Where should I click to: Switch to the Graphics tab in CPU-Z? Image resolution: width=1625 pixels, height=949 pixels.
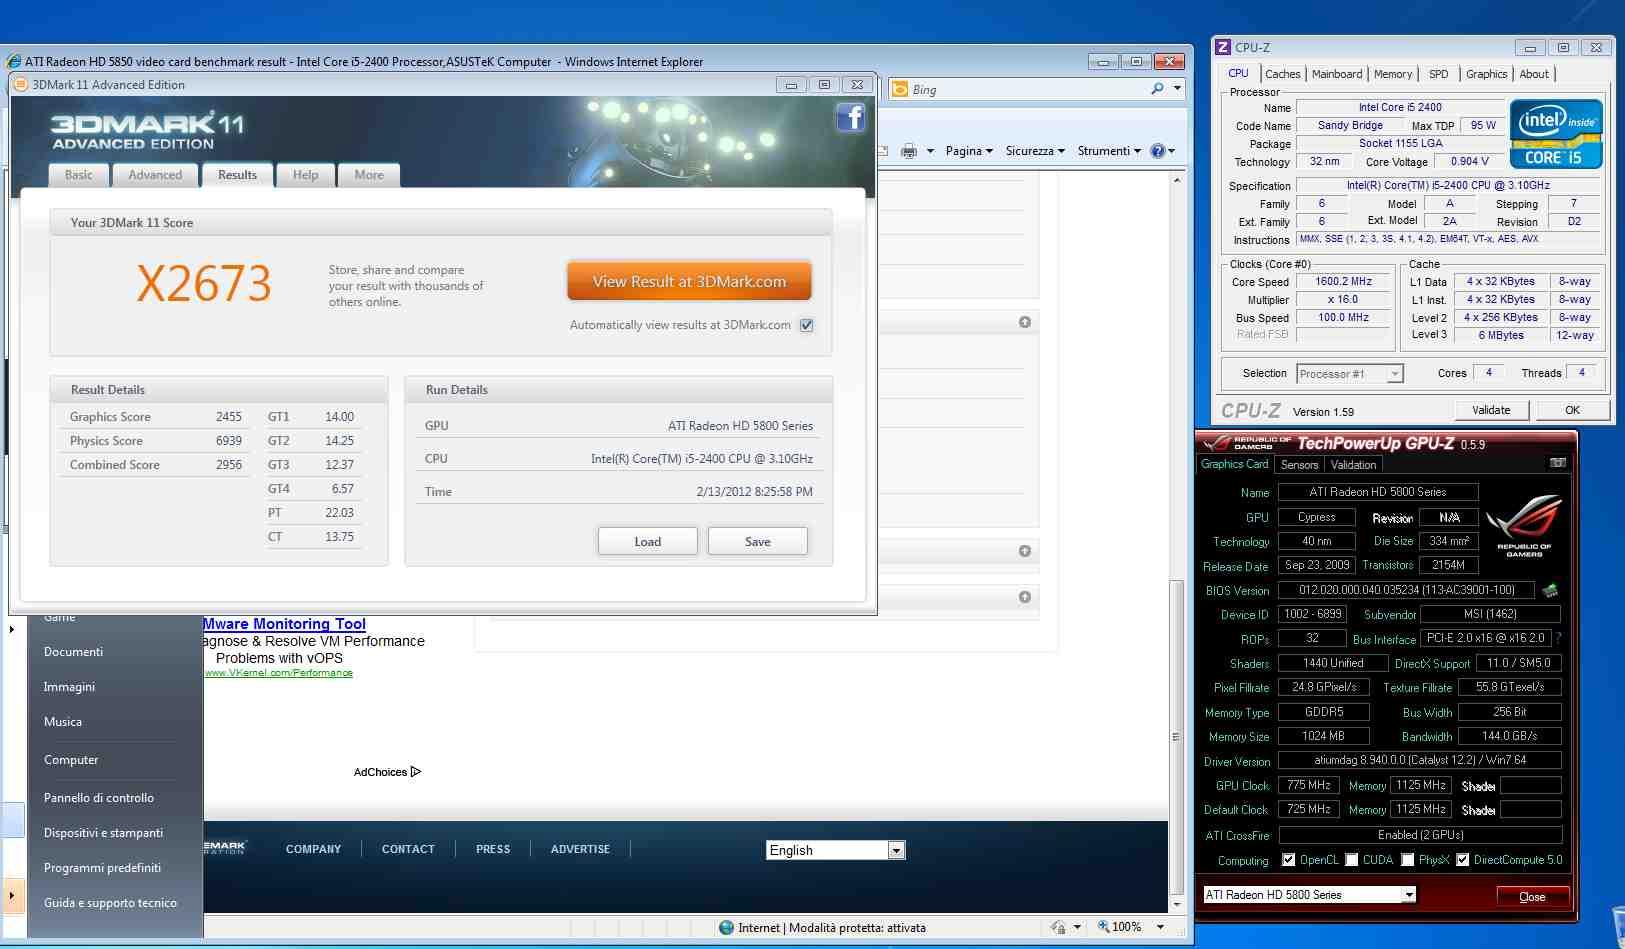click(x=1487, y=74)
